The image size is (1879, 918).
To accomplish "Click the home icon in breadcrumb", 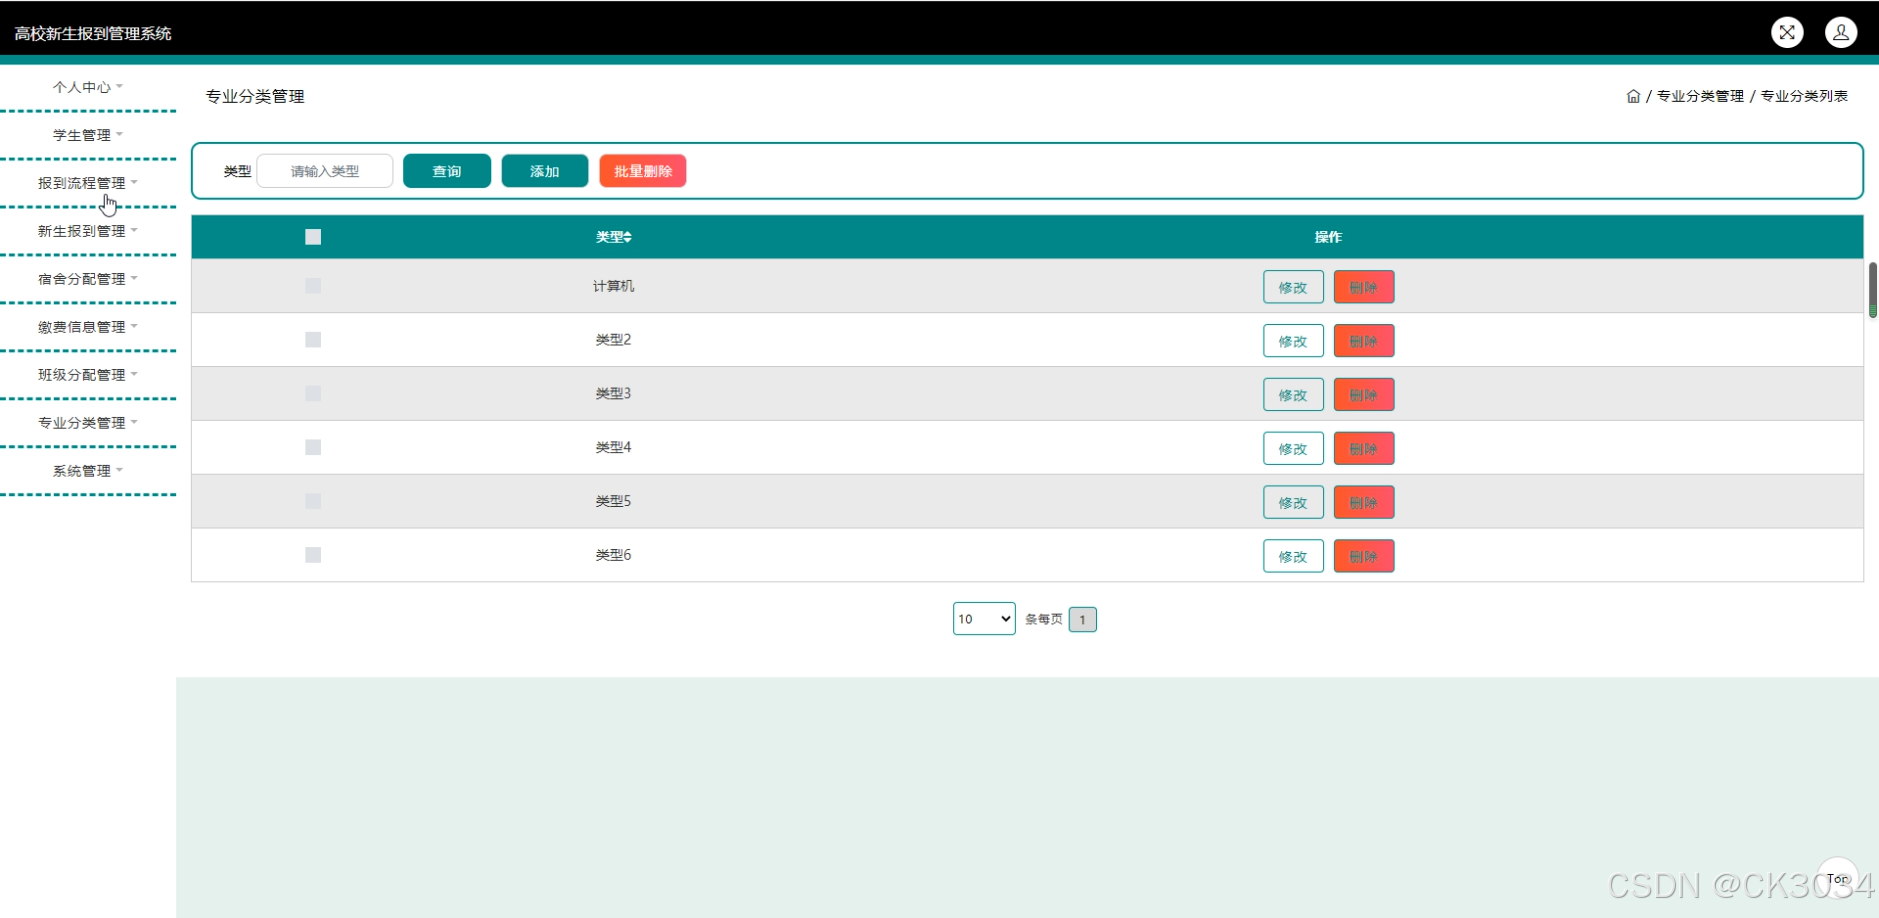I will (x=1633, y=96).
